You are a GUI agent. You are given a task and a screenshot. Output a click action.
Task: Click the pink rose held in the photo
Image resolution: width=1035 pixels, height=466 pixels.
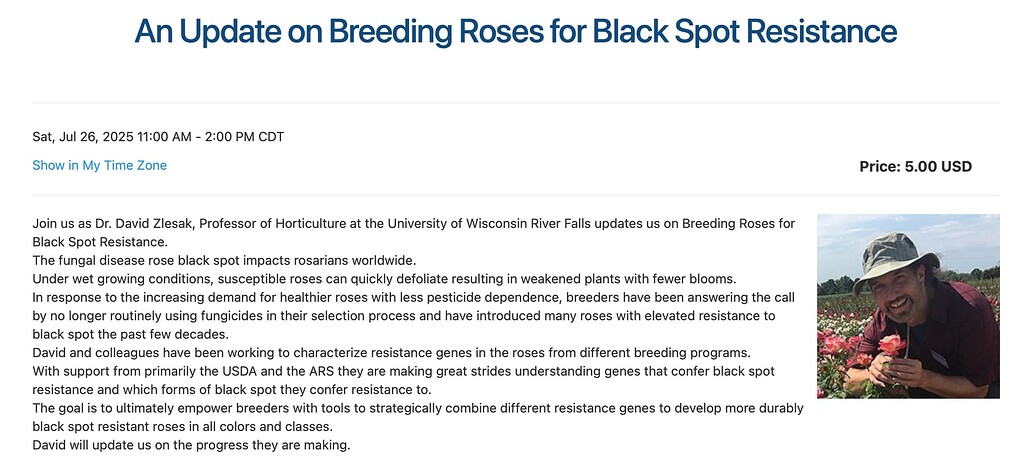892,344
